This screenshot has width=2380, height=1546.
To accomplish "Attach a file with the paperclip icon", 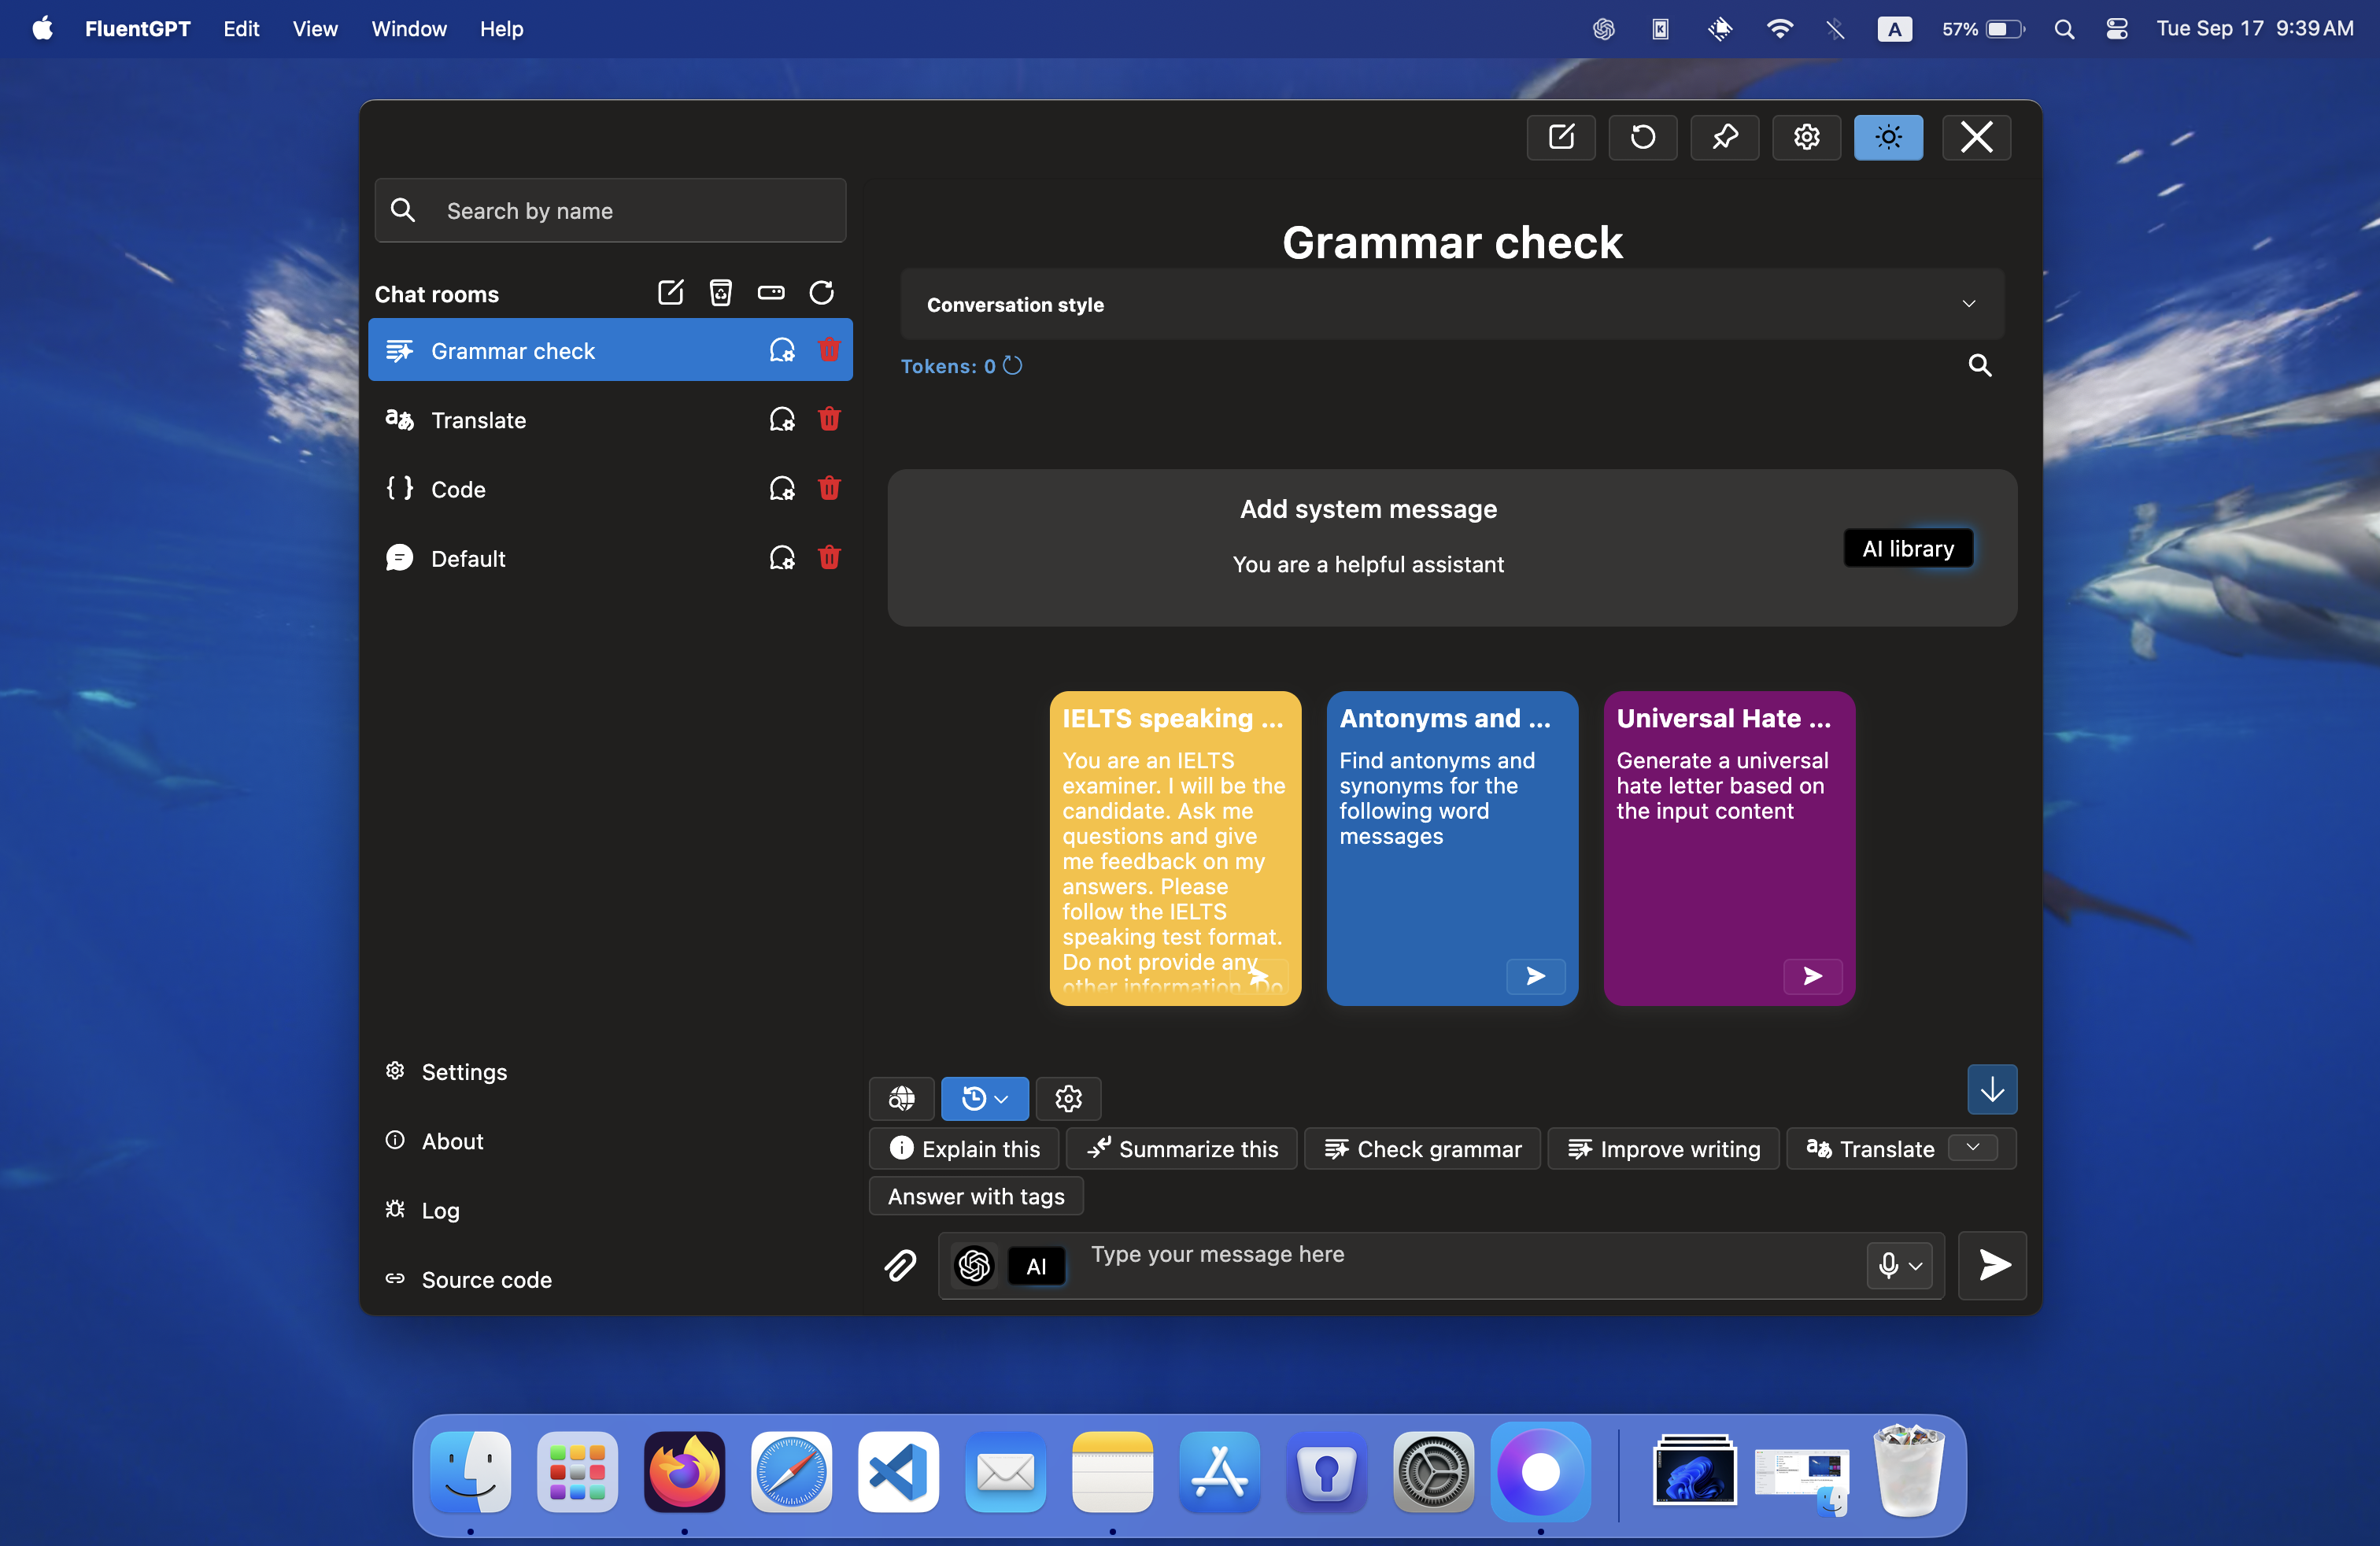I will pyautogui.click(x=899, y=1265).
